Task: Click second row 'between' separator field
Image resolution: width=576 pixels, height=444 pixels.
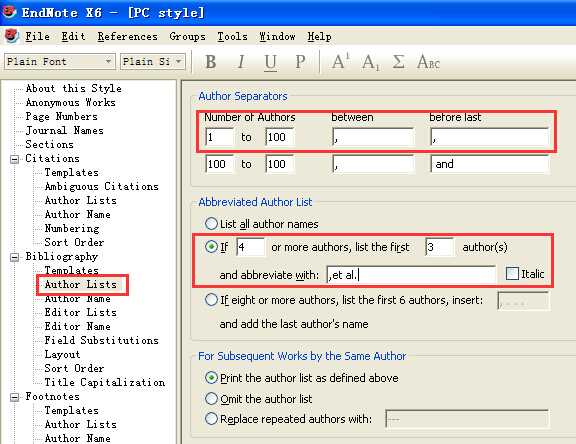Action: pos(374,164)
